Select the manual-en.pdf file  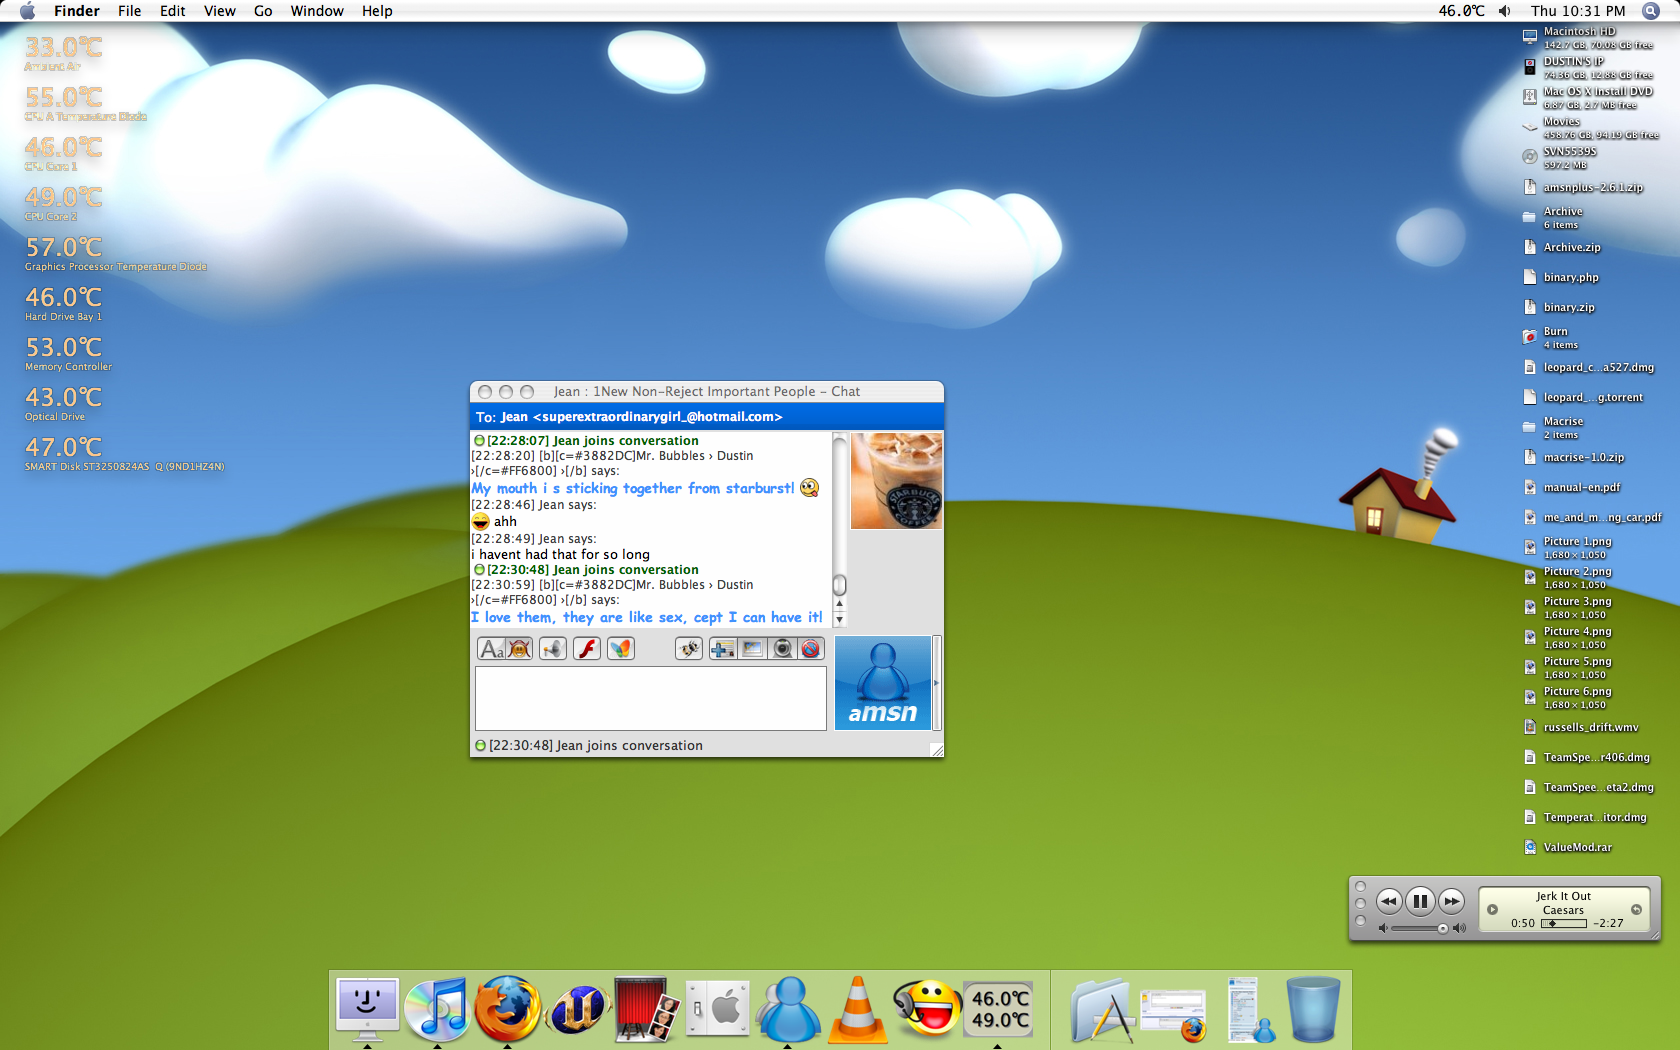pos(1571,487)
